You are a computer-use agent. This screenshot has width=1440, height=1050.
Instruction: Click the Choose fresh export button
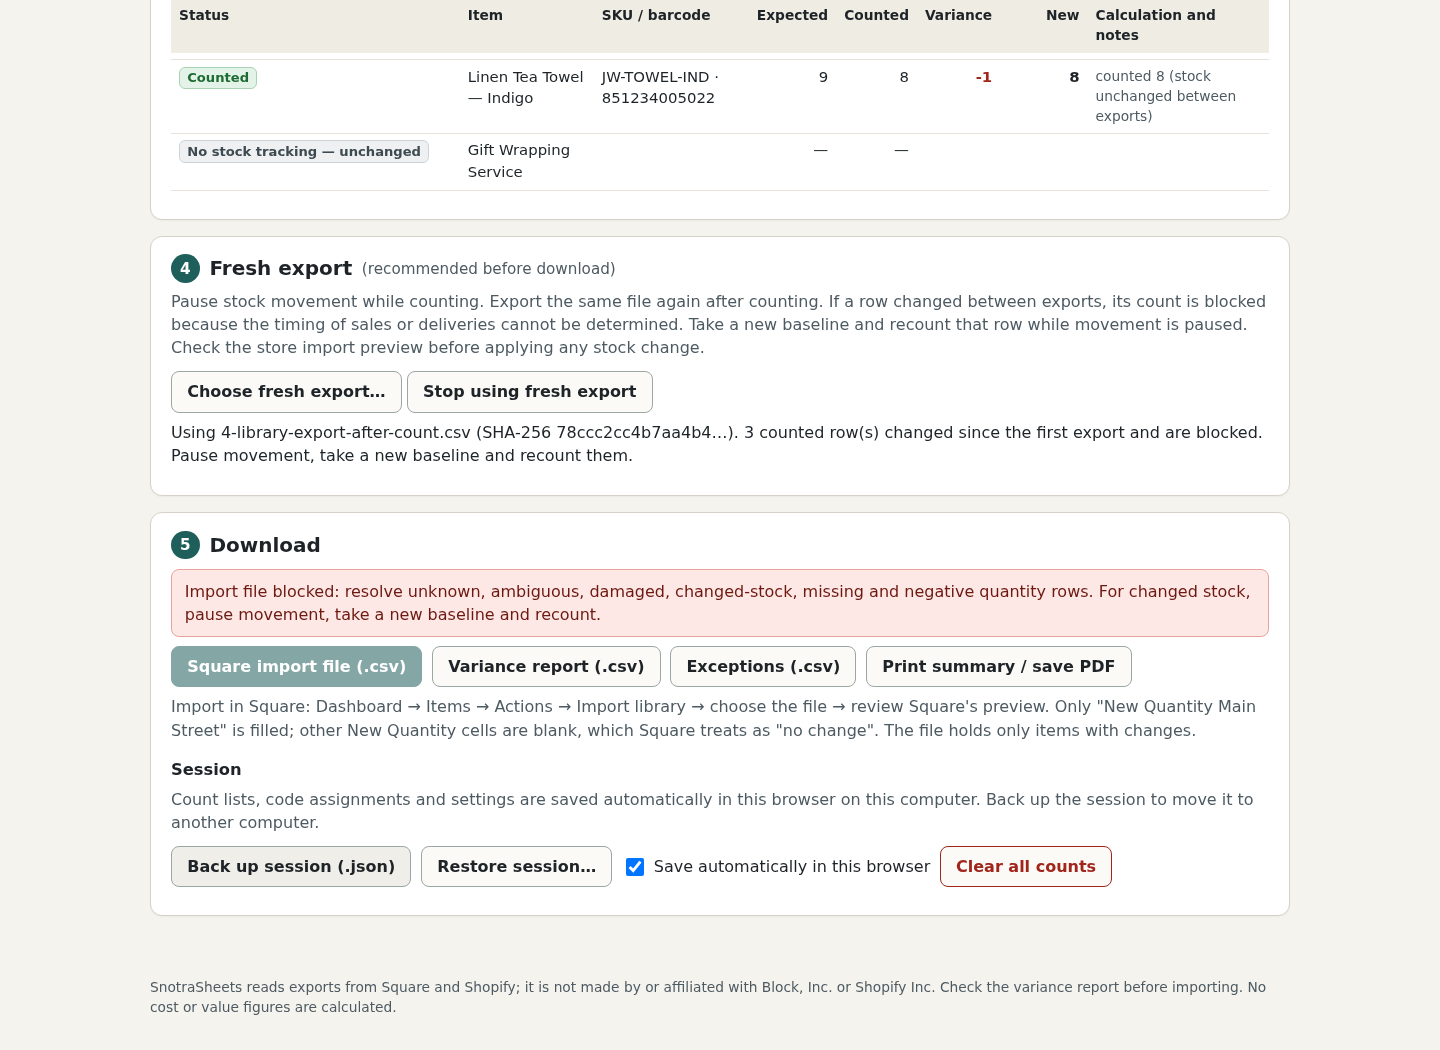click(x=286, y=392)
